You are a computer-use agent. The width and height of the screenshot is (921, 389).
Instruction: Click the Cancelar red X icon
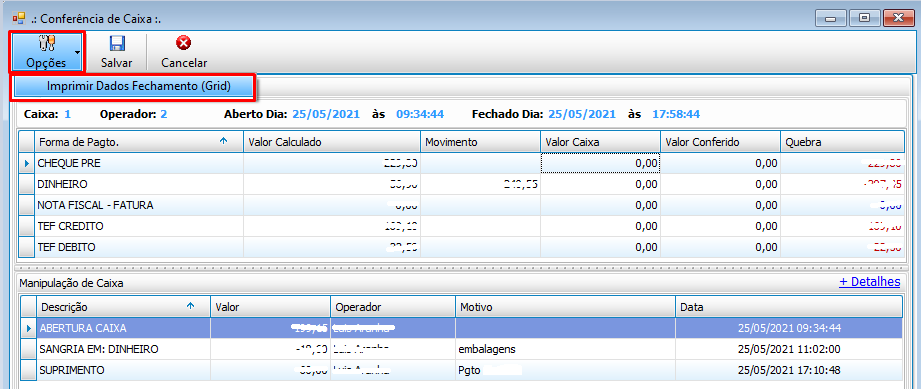[x=184, y=43]
